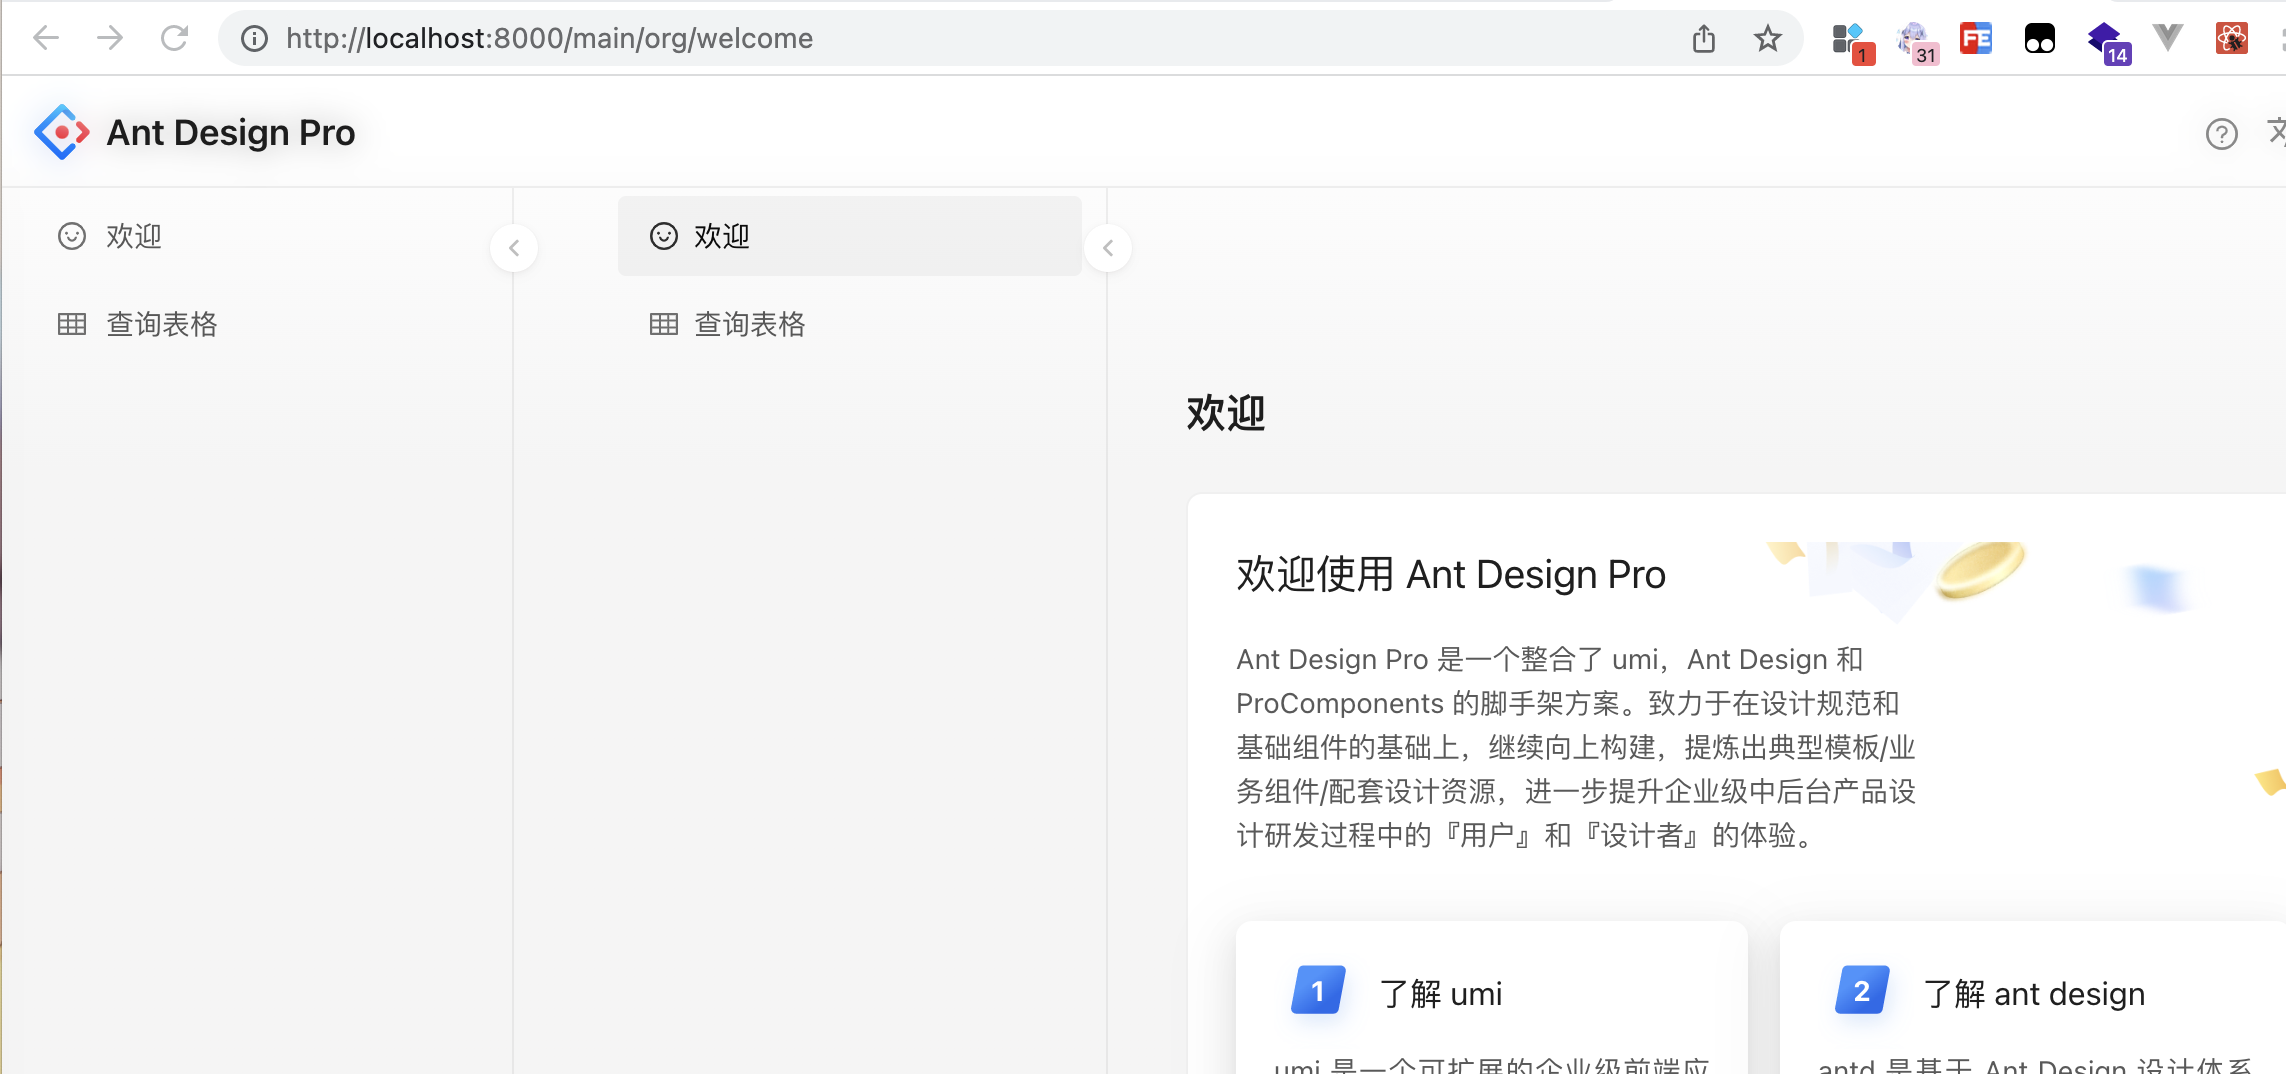This screenshot has height=1074, width=2286.
Task: Open help via question mark icon
Action: tap(2222, 134)
